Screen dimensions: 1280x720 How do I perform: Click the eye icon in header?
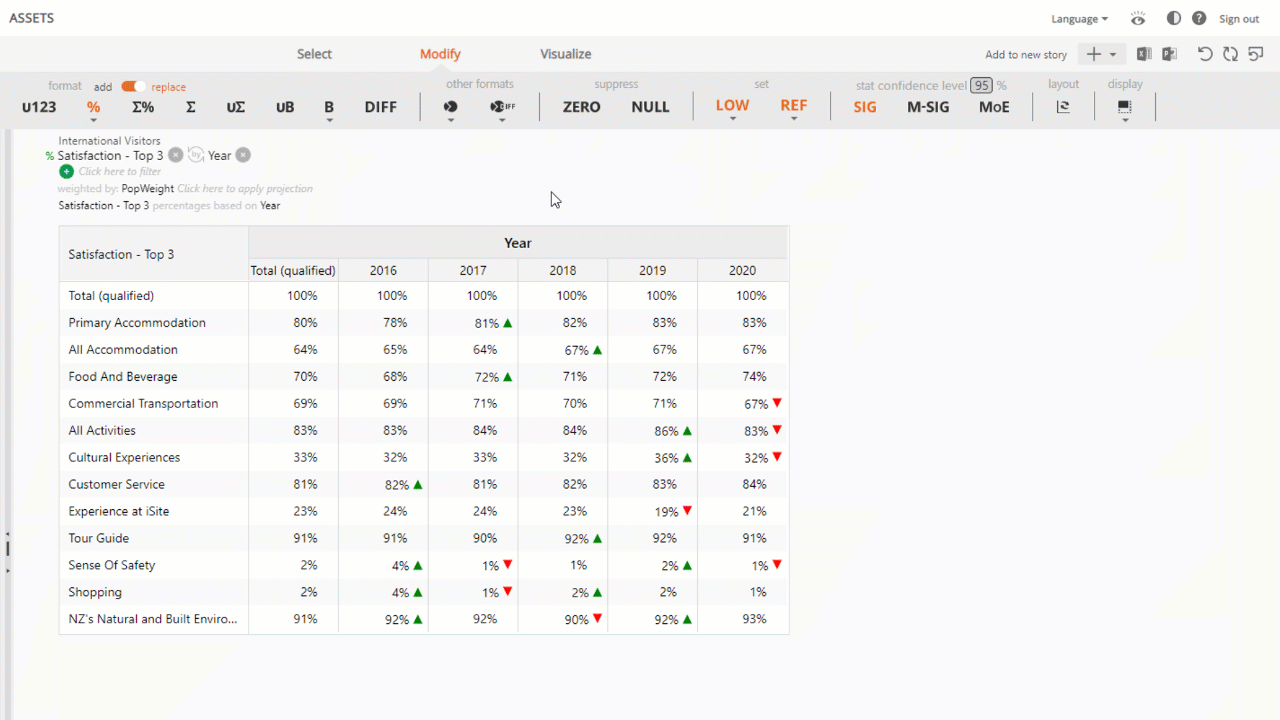pyautogui.click(x=1138, y=18)
